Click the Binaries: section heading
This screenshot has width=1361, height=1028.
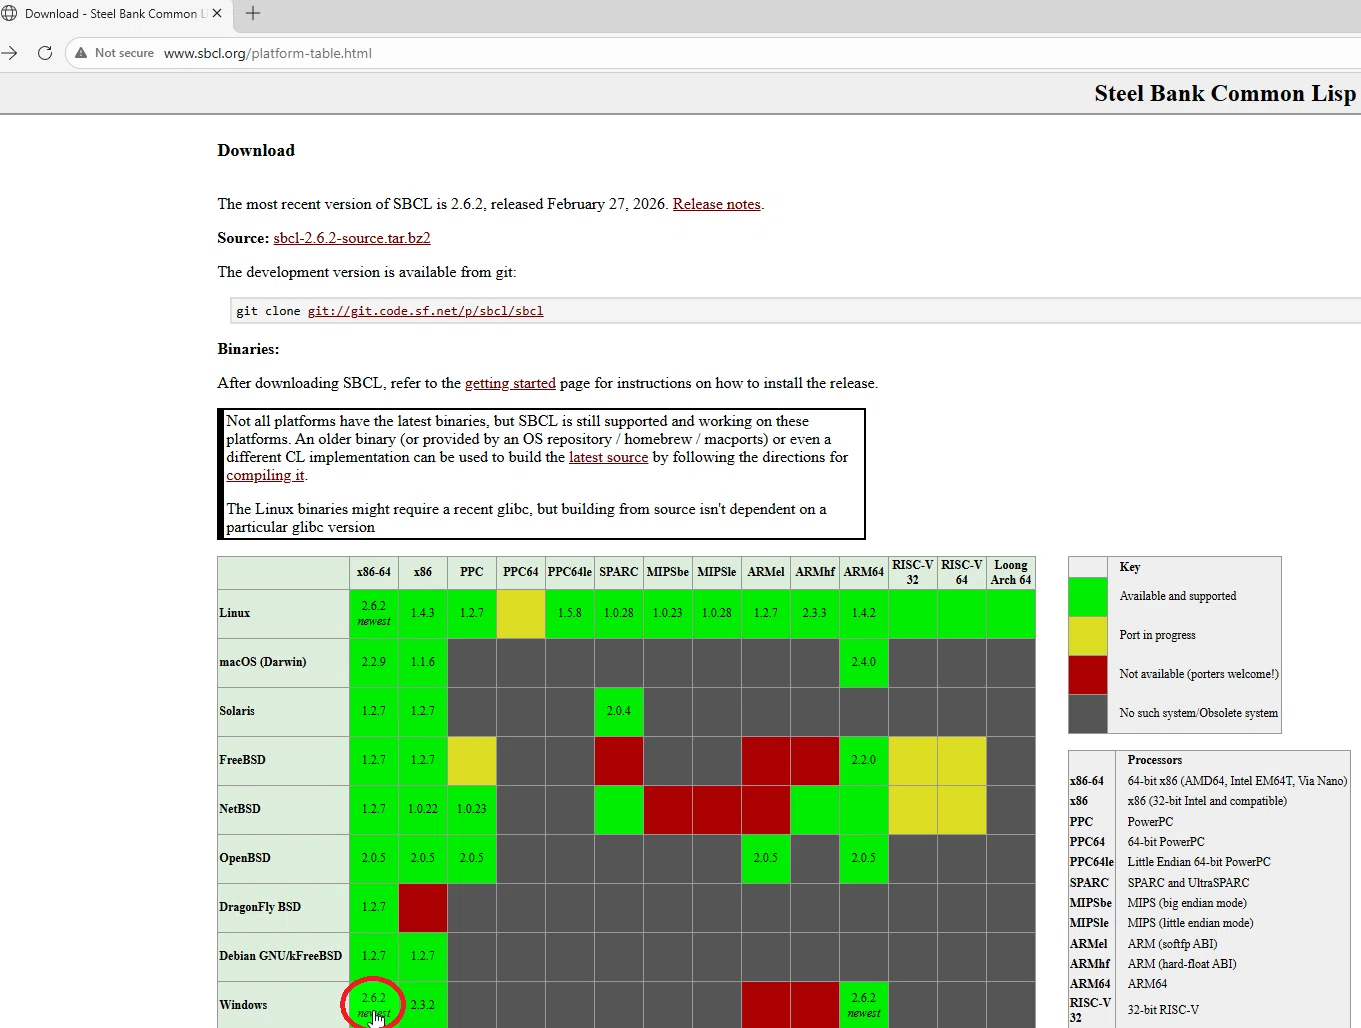(x=248, y=349)
